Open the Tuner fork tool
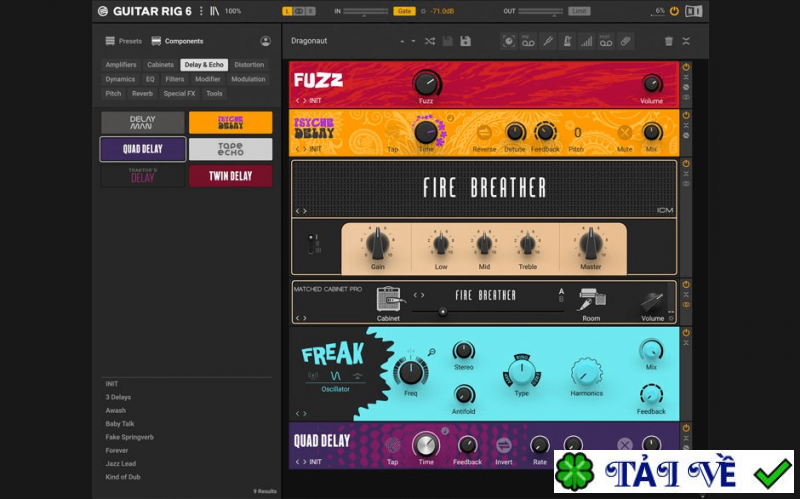Screen dimensions: 800x499 [x=548, y=41]
